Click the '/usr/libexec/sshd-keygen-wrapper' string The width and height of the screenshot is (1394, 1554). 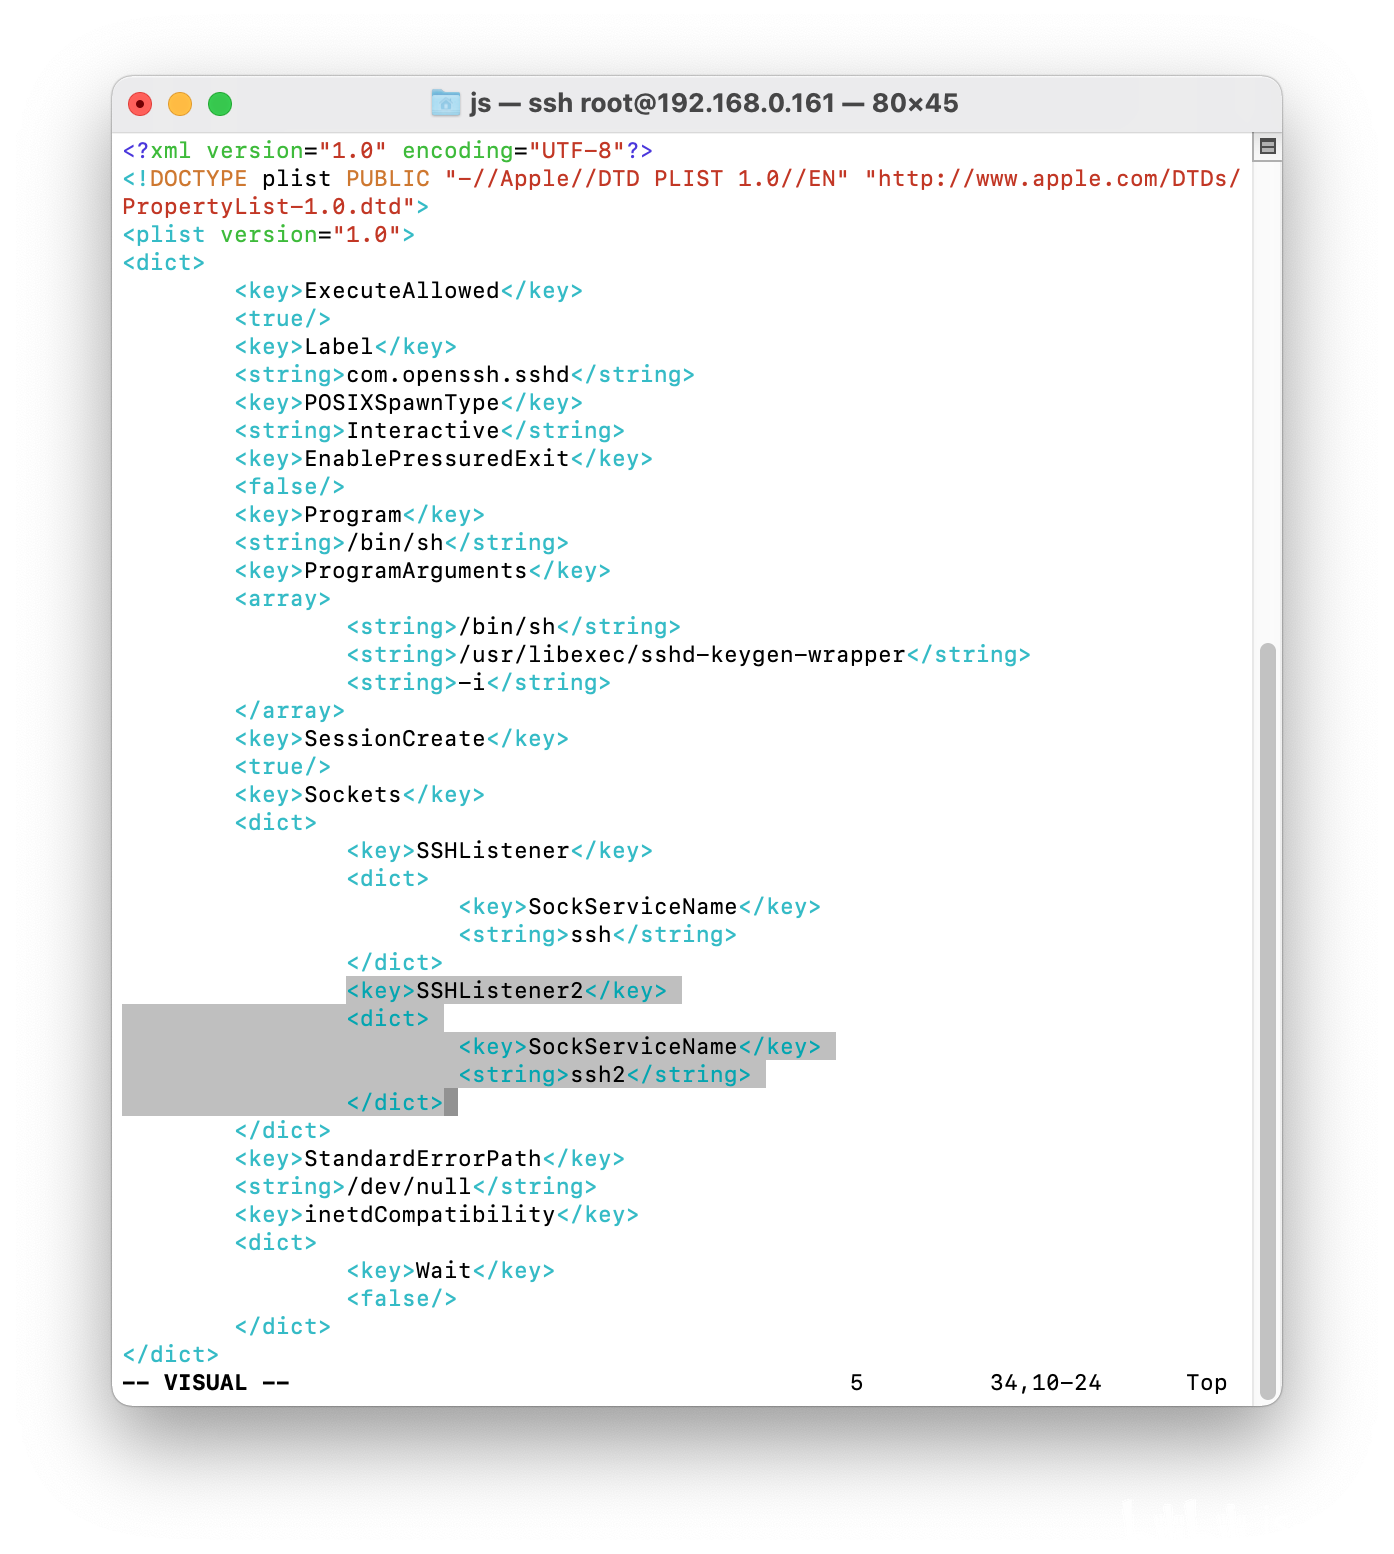tap(682, 655)
